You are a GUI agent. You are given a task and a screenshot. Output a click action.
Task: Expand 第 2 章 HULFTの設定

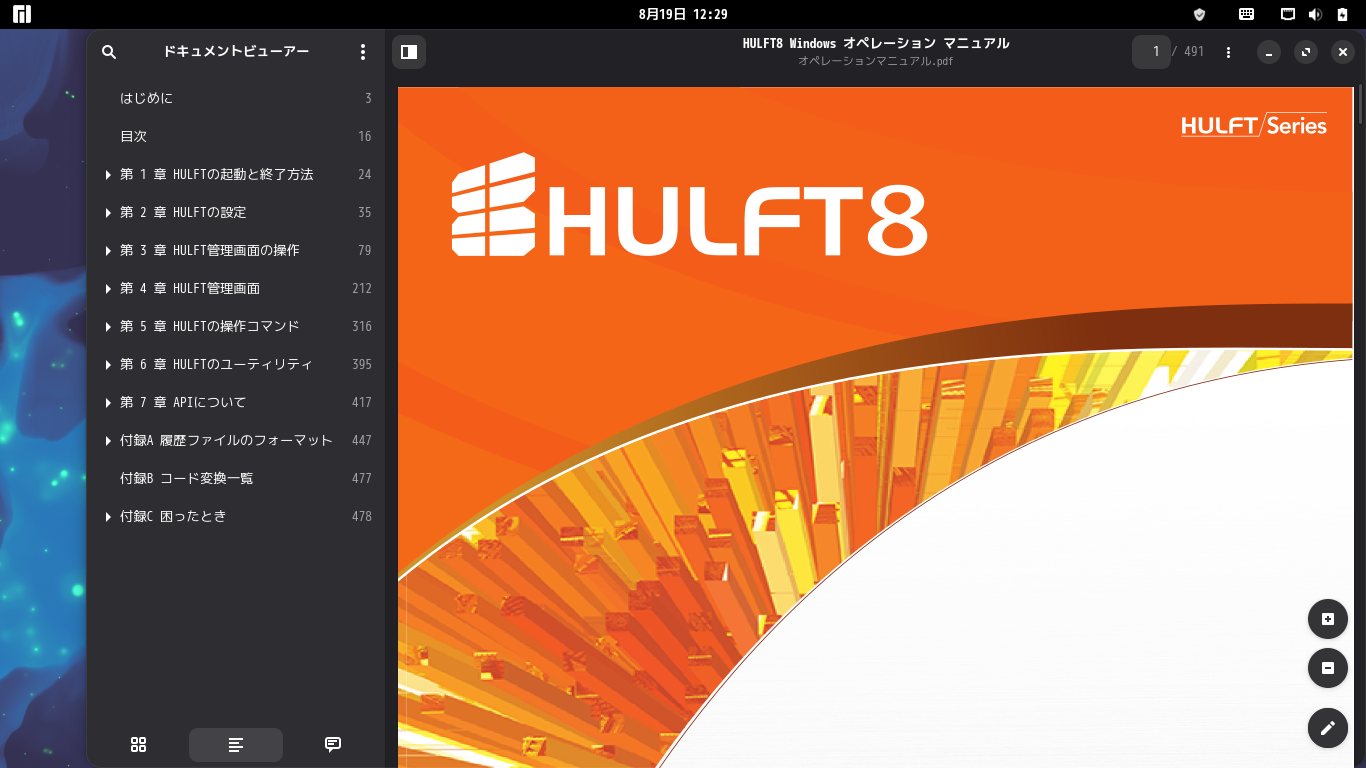[108, 213]
